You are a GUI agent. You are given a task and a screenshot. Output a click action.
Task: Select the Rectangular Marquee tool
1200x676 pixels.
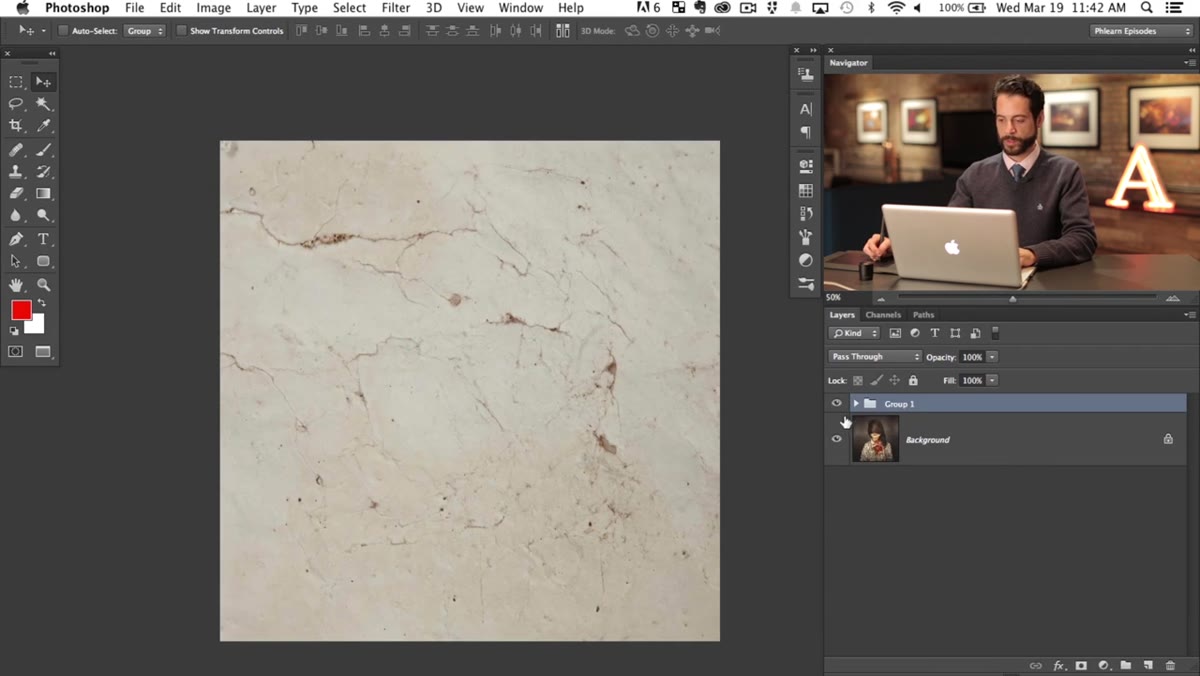(16, 82)
